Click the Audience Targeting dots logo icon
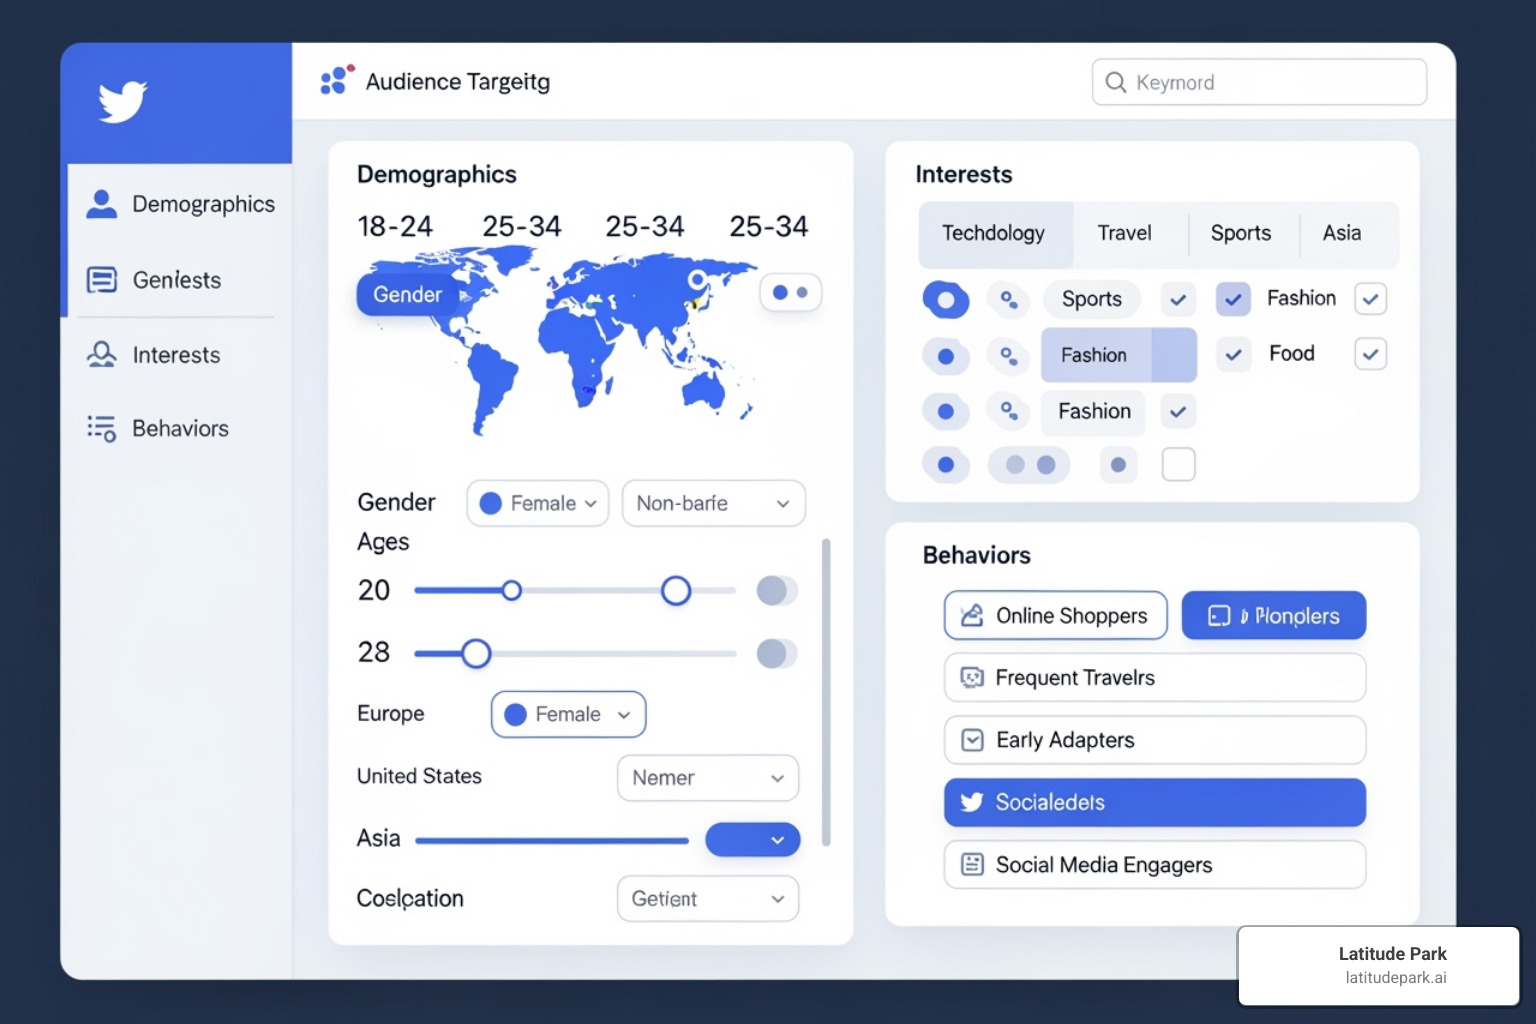Image resolution: width=1536 pixels, height=1024 pixels. [336, 80]
